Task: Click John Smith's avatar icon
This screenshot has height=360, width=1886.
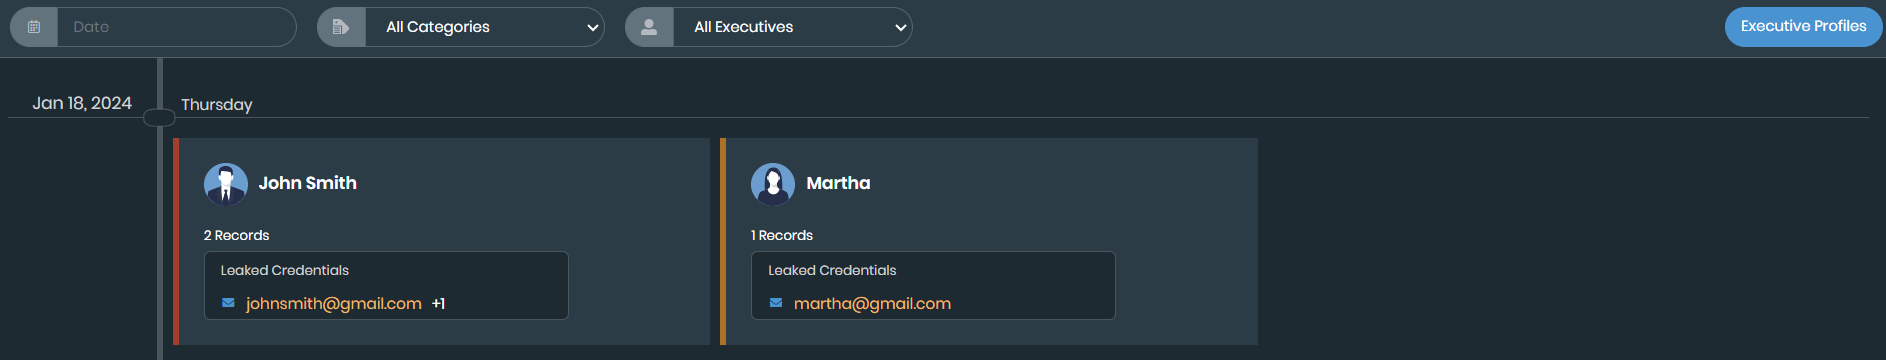Action: coord(226,184)
